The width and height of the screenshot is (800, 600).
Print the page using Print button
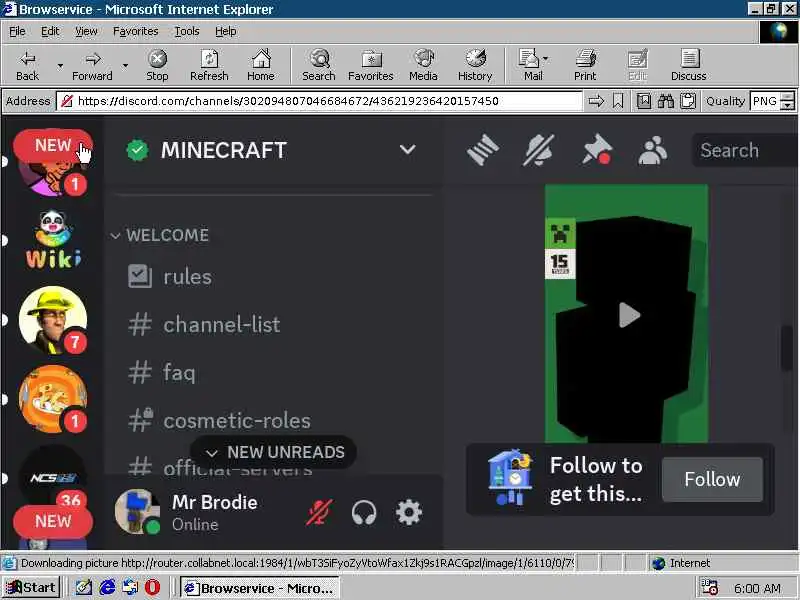click(585, 65)
